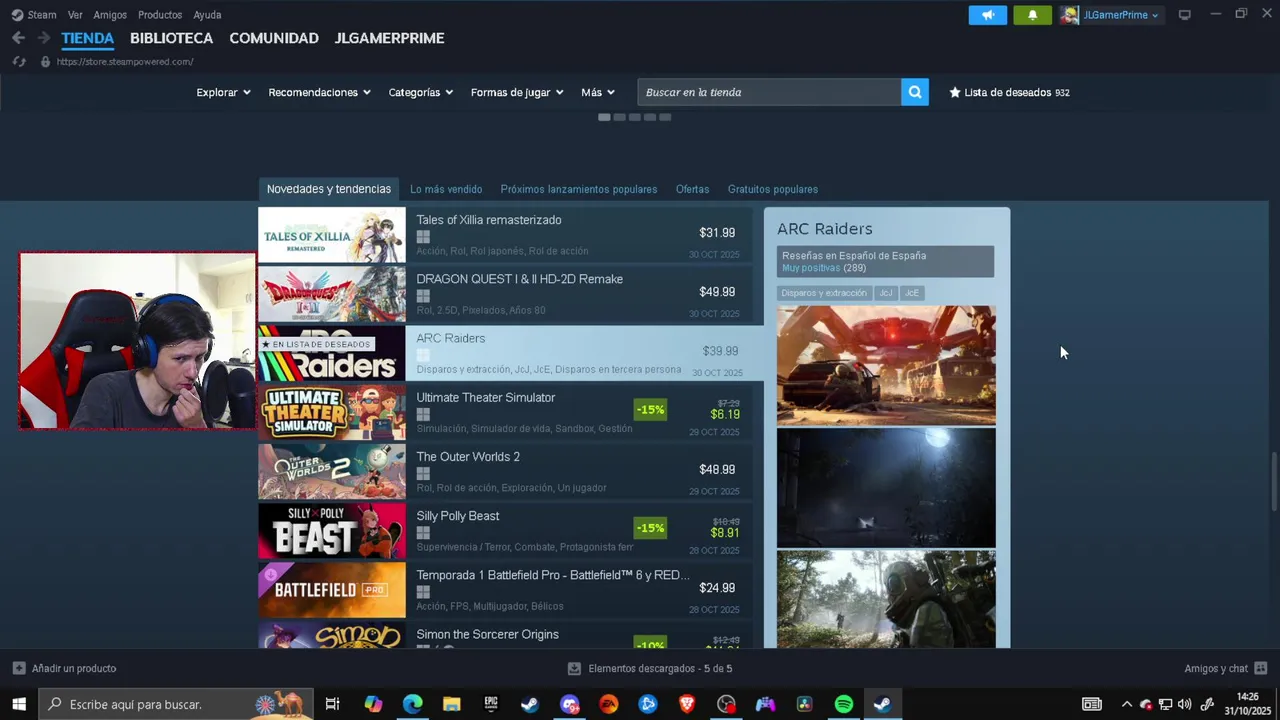
Task: Expand the Explorar dropdown
Action: point(223,92)
